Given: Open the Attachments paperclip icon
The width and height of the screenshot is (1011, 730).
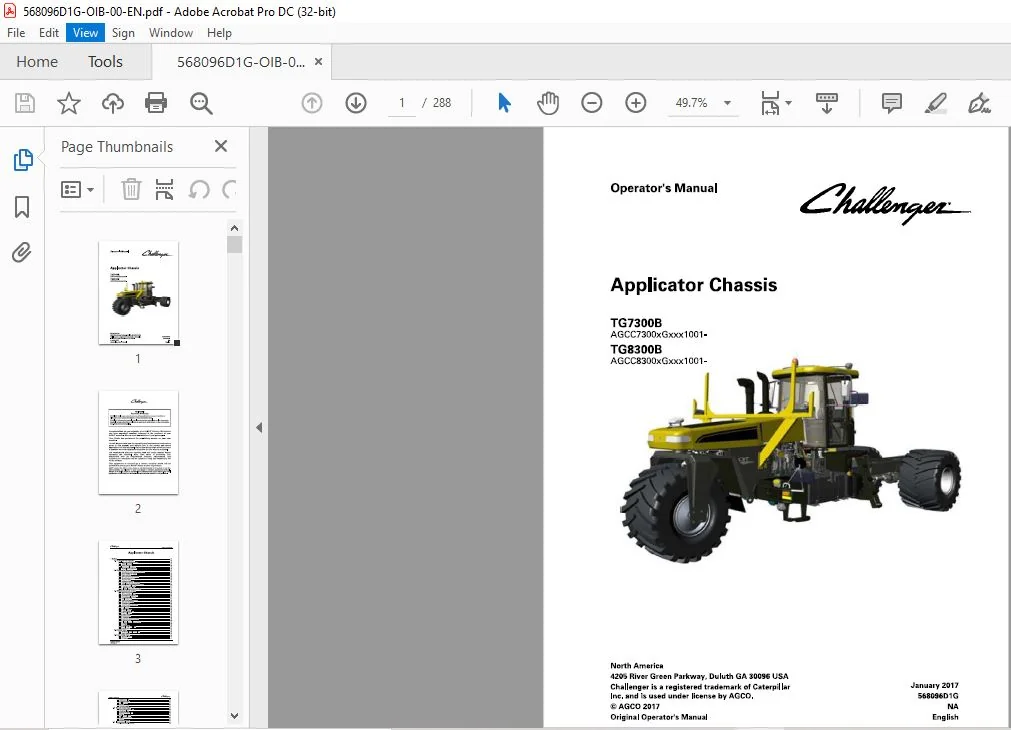Looking at the screenshot, I should click(22, 252).
